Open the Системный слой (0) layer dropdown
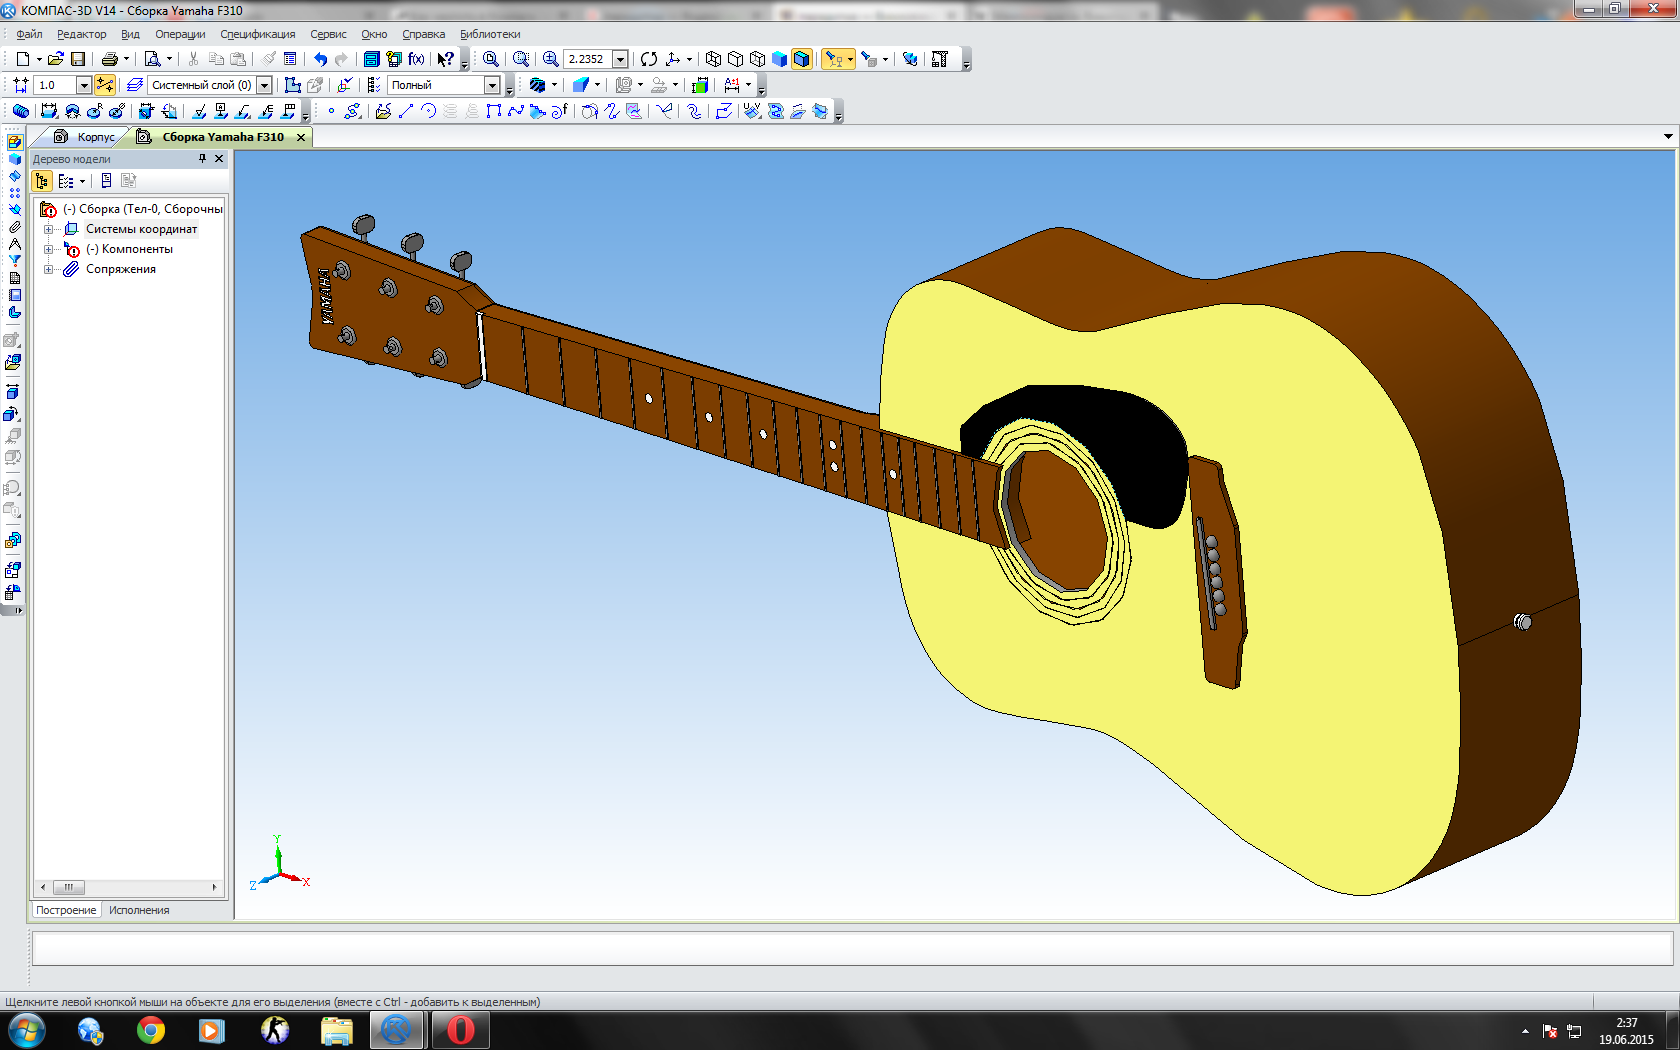 pyautogui.click(x=265, y=85)
